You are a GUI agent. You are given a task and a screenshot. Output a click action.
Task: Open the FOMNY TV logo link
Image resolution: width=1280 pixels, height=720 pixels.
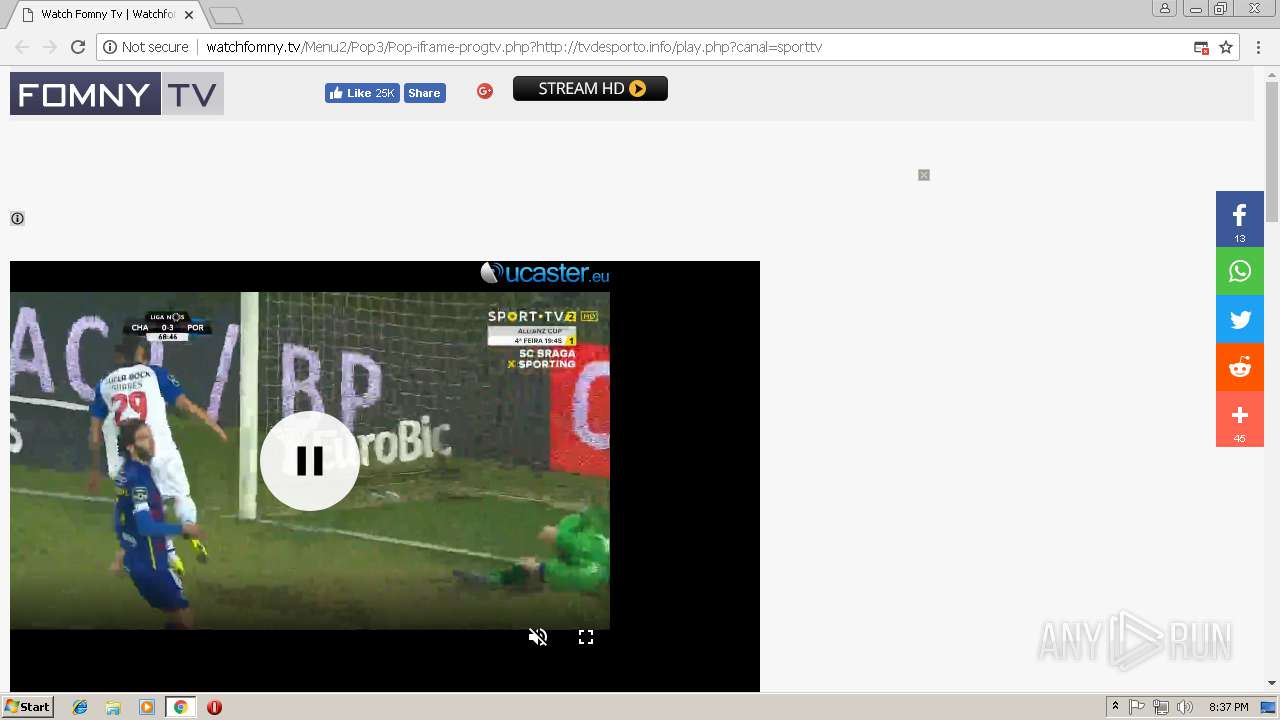(x=117, y=94)
